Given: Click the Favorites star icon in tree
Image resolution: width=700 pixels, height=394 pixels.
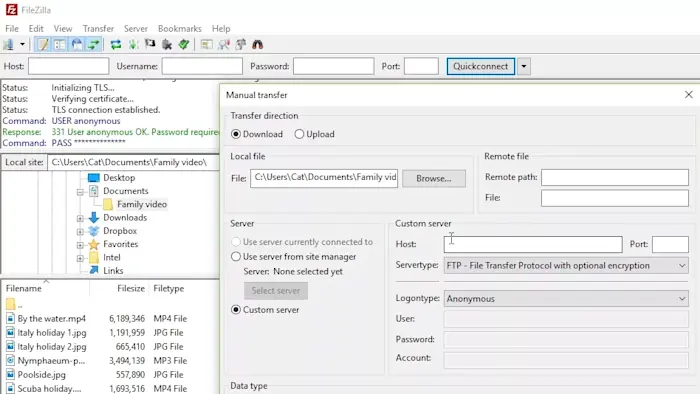Looking at the screenshot, I should [x=94, y=245].
